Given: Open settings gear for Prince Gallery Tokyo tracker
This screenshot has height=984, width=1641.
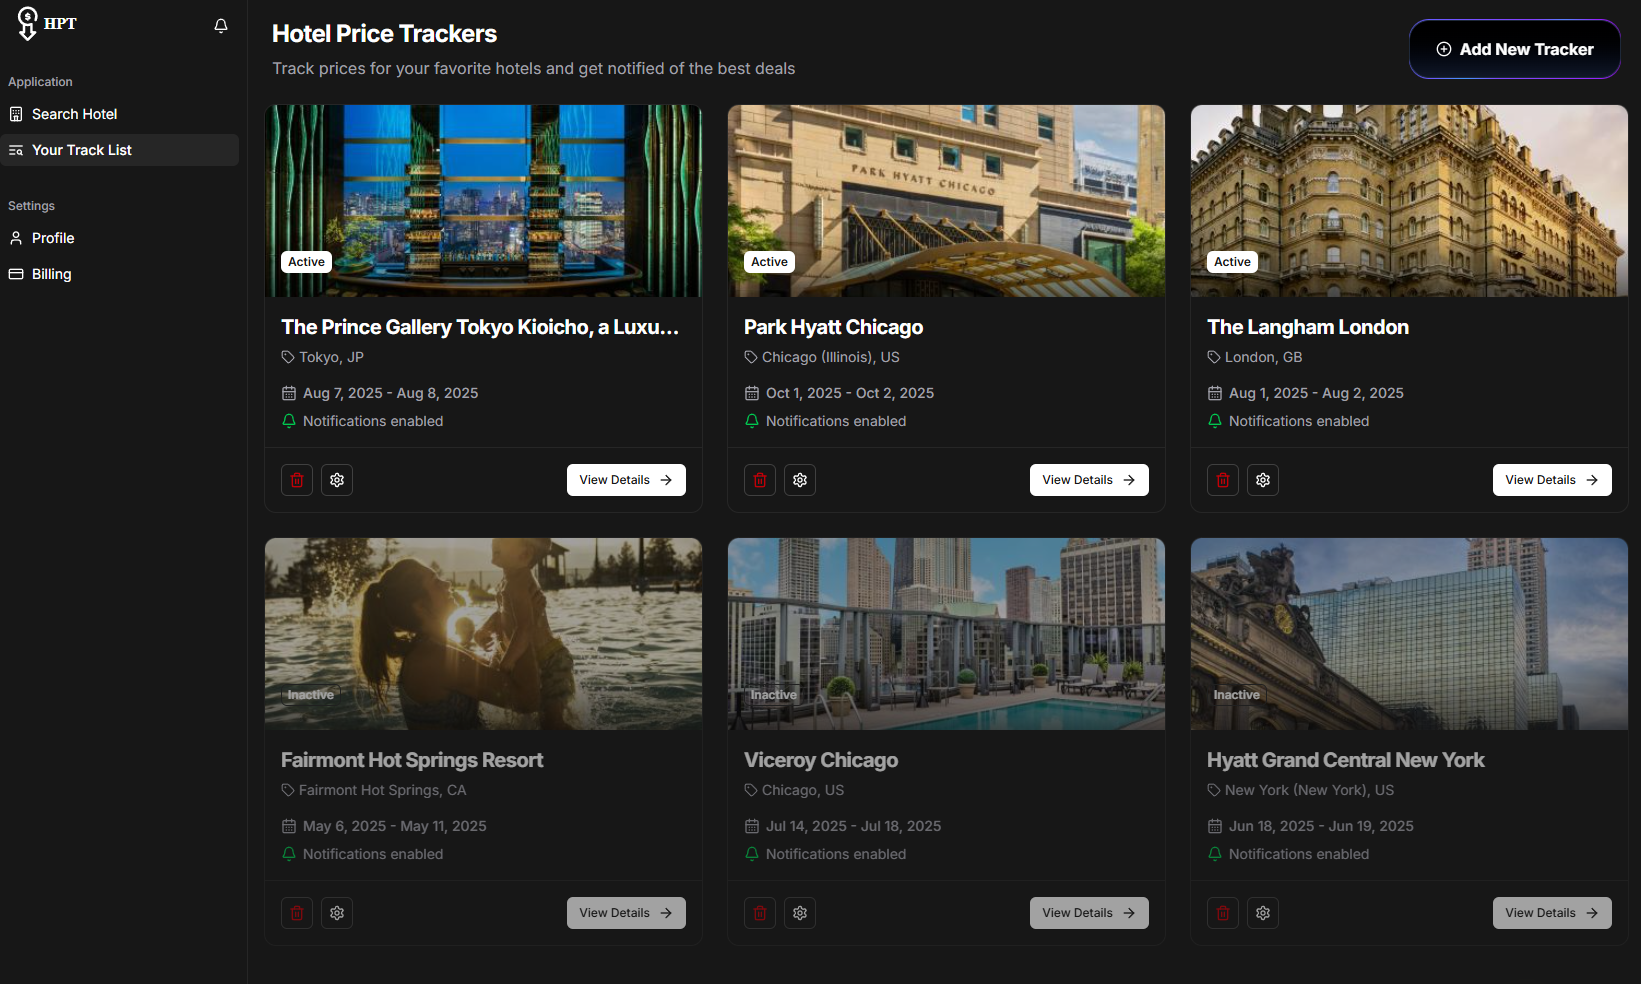Looking at the screenshot, I should (337, 480).
